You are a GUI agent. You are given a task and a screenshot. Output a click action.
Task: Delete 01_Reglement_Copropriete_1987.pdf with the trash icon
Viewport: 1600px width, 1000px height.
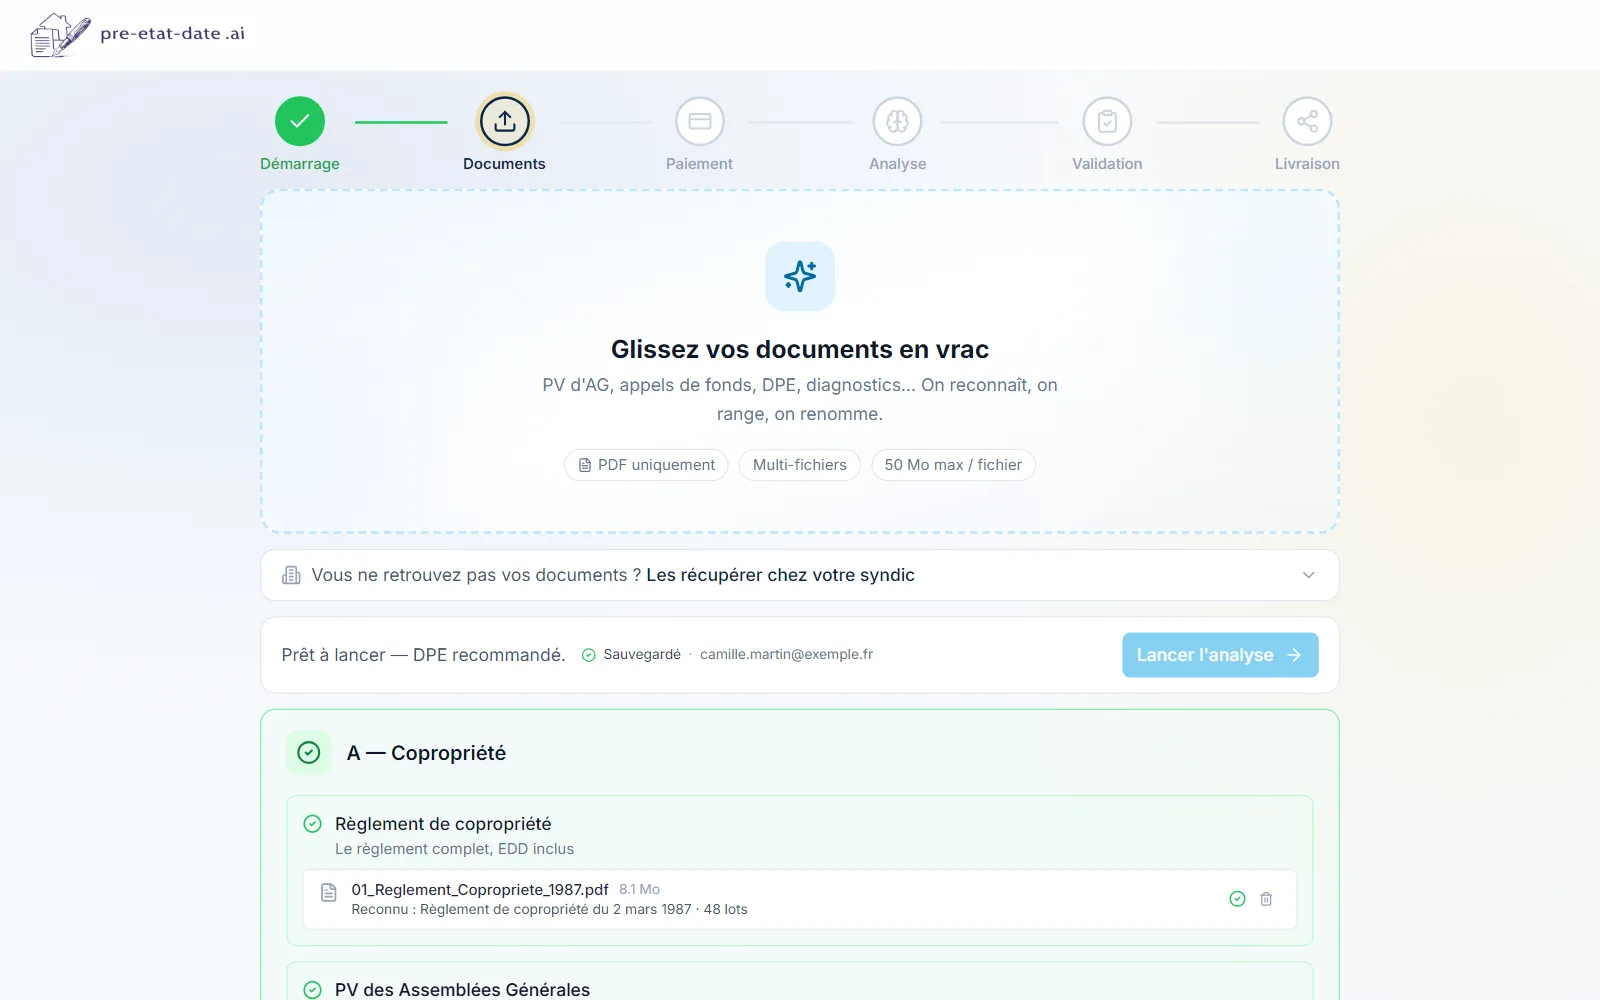(x=1266, y=899)
